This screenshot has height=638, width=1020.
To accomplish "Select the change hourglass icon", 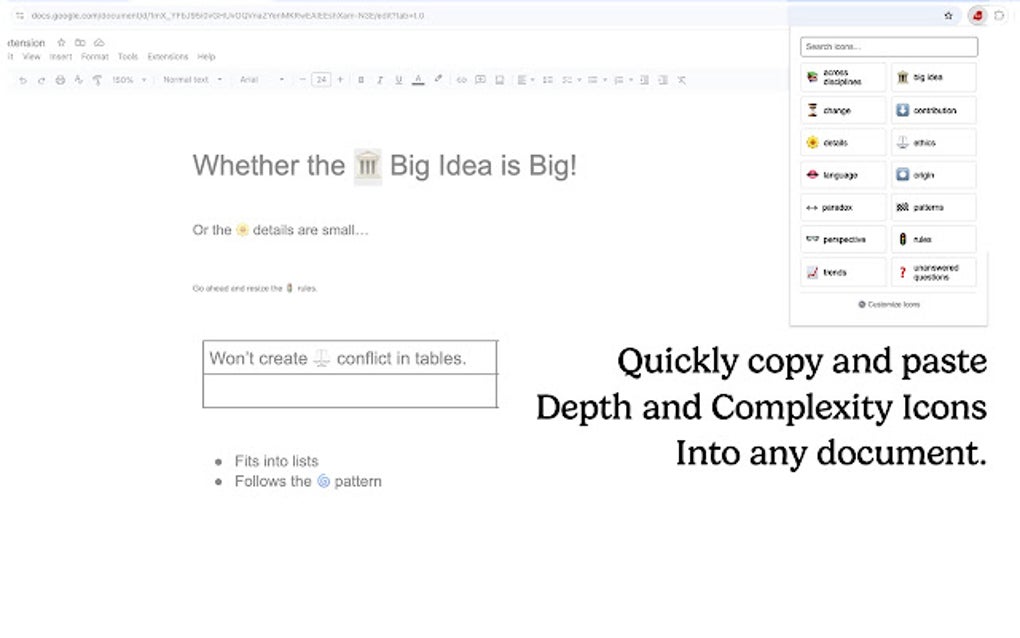I will (x=841, y=110).
